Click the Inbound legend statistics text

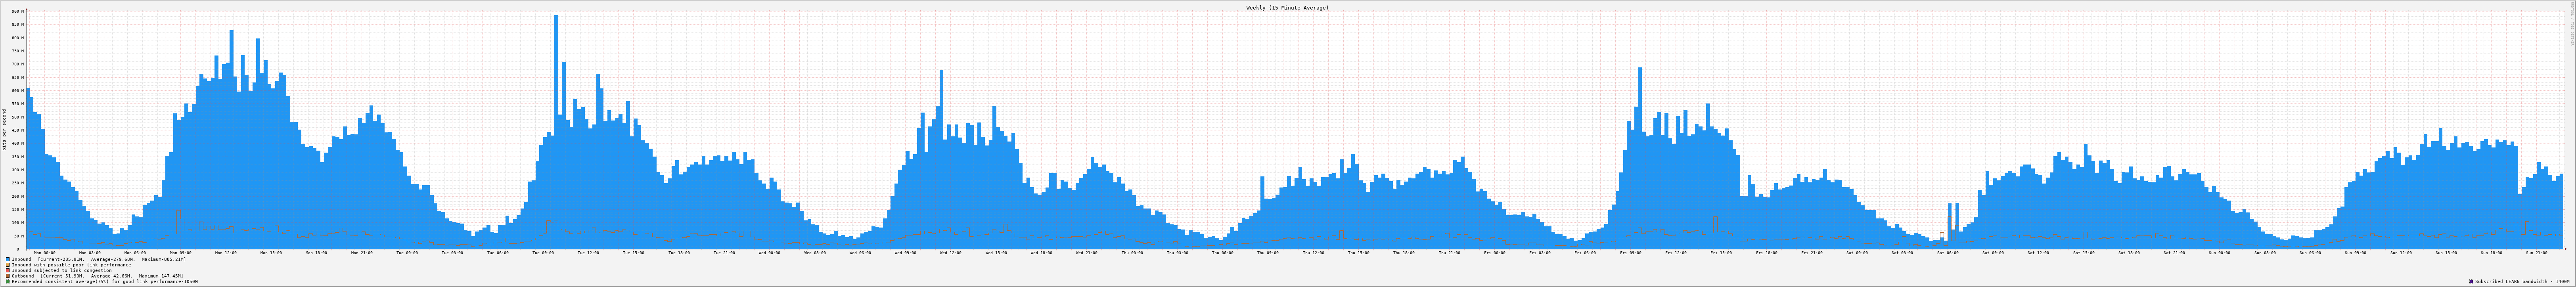(98, 259)
